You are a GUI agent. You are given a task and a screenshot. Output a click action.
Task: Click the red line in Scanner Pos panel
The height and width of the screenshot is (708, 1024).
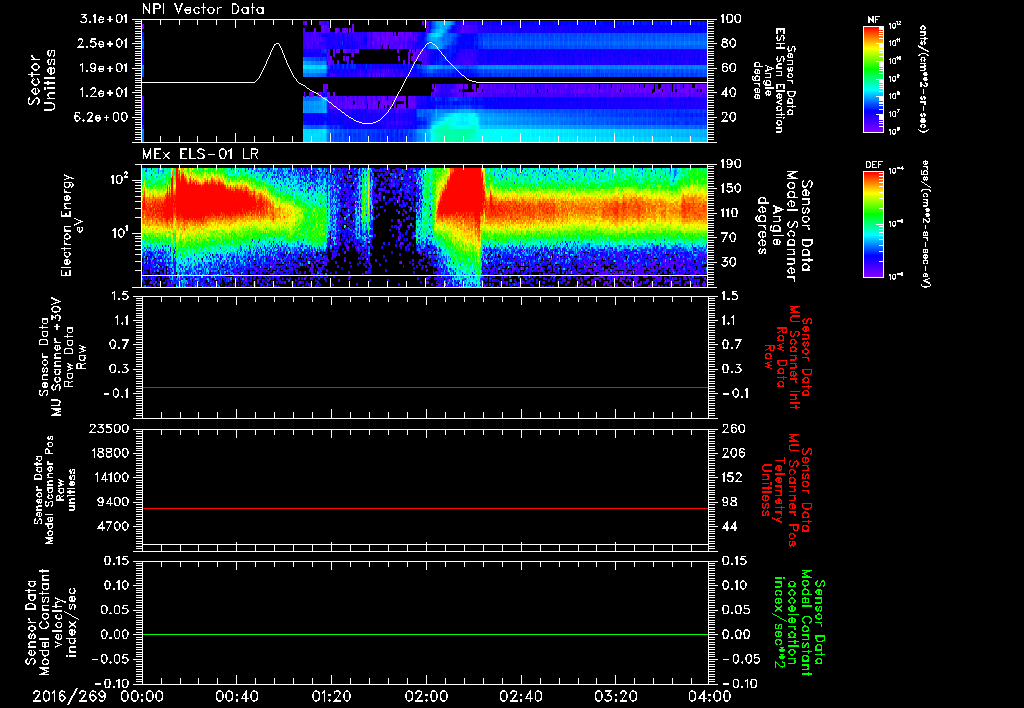coord(425,508)
